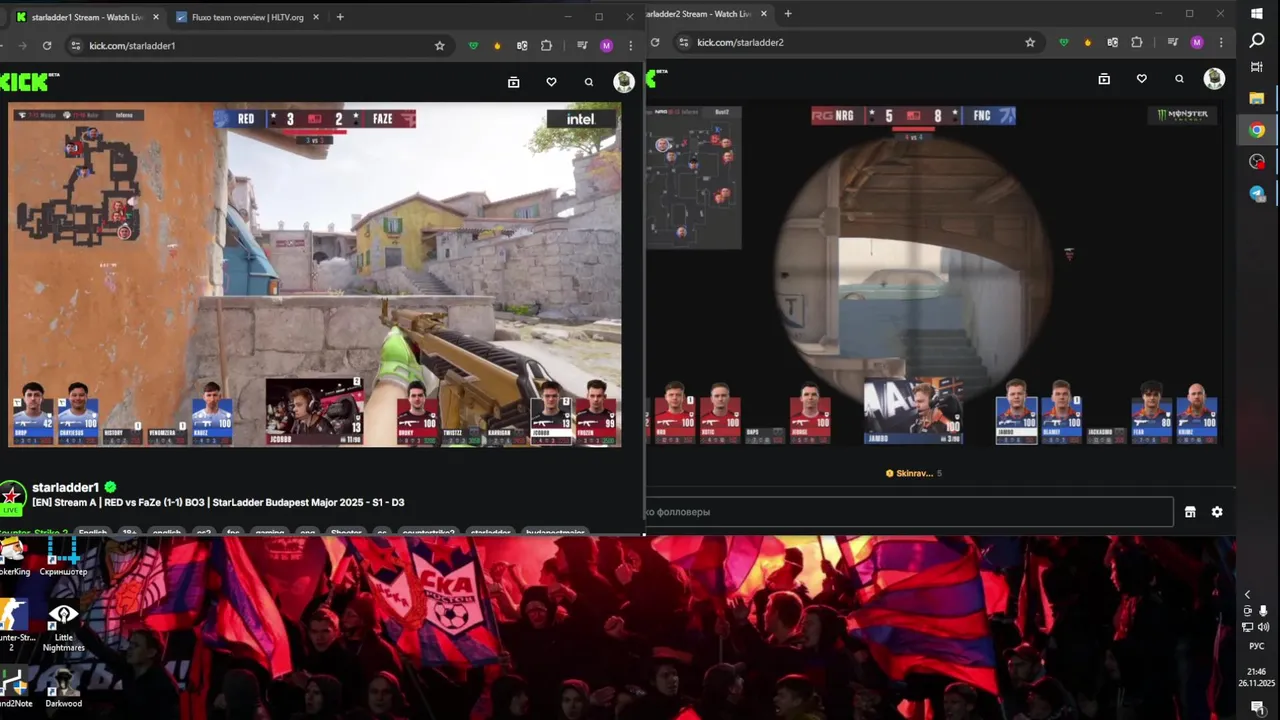Go forward in starladder1 browser window

[x=21, y=45]
